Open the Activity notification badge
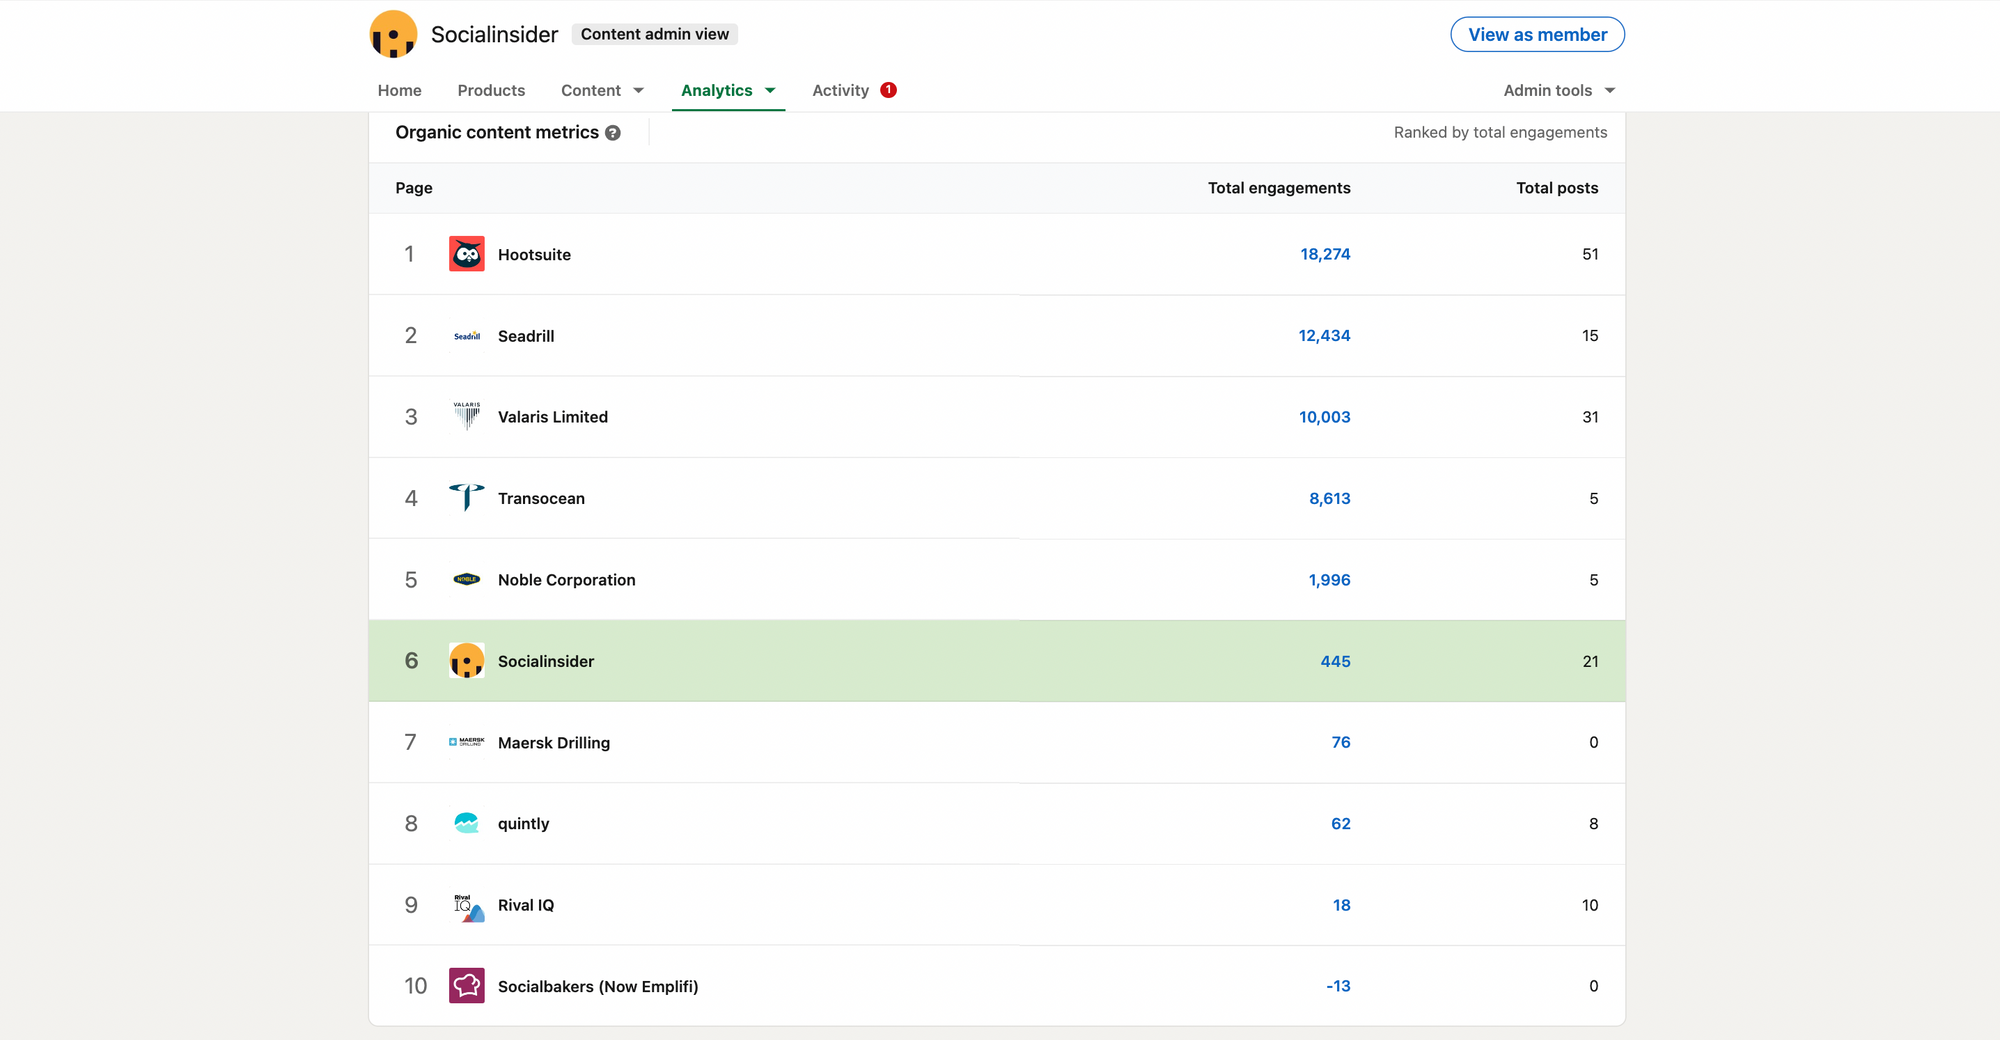2000x1040 pixels. point(888,90)
